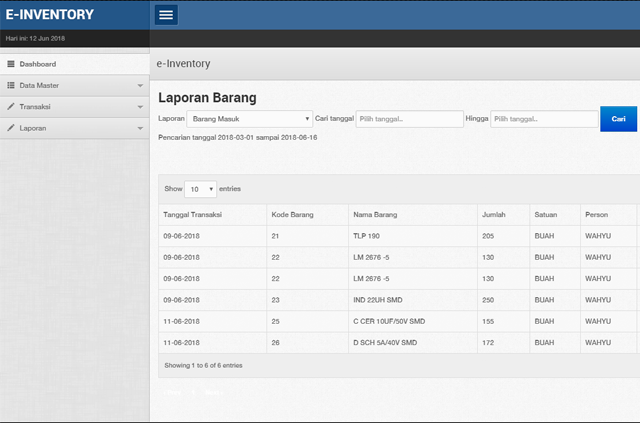Open the Show entries count dropdown

coord(200,189)
